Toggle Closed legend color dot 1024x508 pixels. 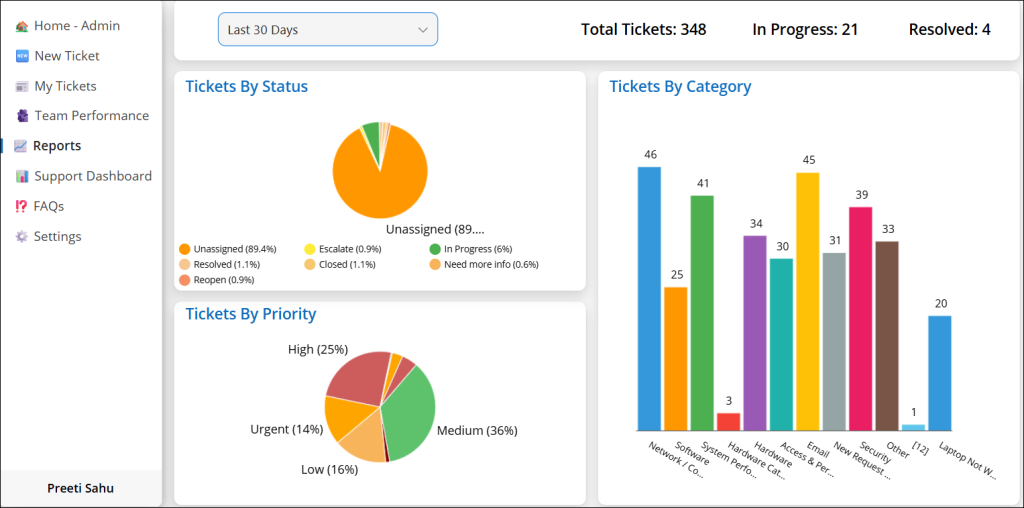coord(310,264)
